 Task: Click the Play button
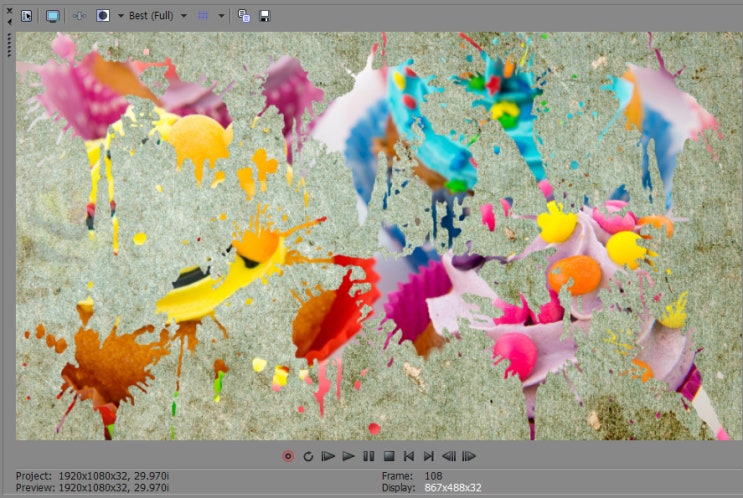(x=348, y=456)
